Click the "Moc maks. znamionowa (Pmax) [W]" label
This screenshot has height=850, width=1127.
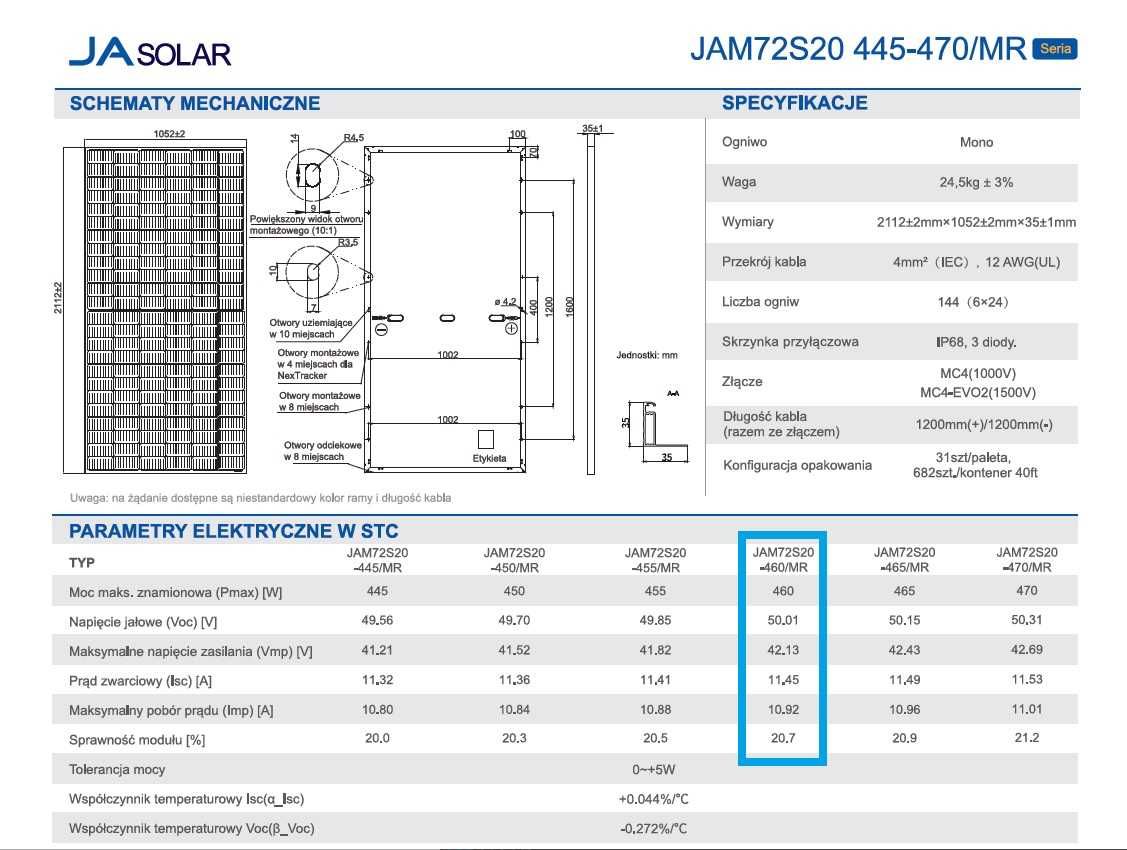click(175, 593)
